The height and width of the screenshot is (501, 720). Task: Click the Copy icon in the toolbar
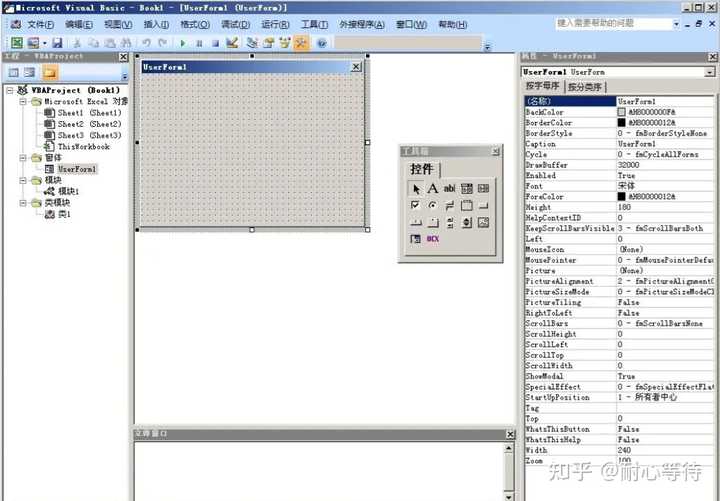pyautogui.click(x=93, y=43)
